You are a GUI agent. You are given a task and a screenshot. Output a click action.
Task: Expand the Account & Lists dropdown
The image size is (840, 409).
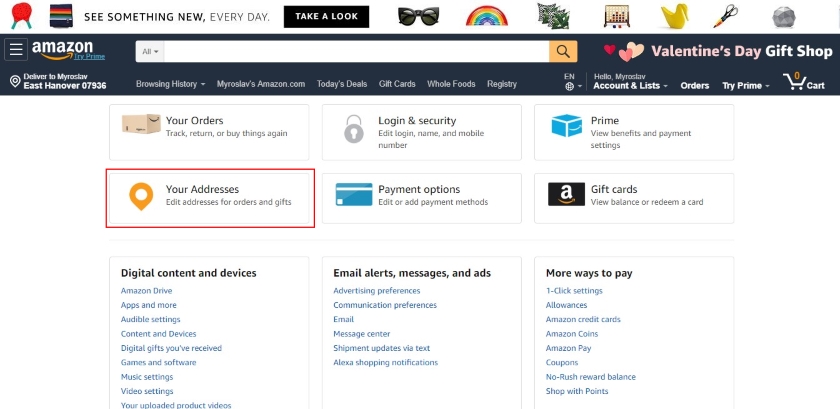click(630, 86)
